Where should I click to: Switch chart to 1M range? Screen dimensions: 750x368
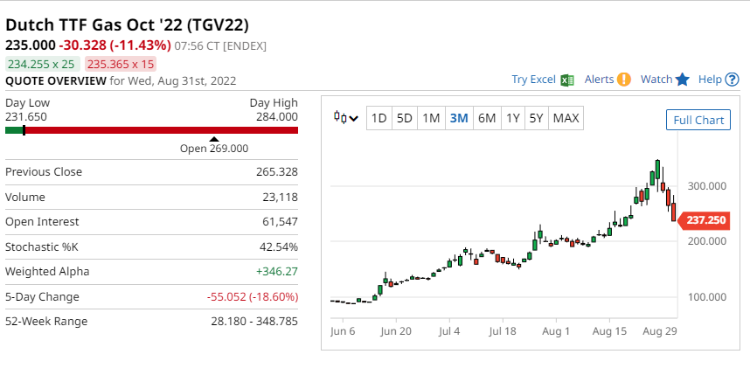pyautogui.click(x=431, y=118)
